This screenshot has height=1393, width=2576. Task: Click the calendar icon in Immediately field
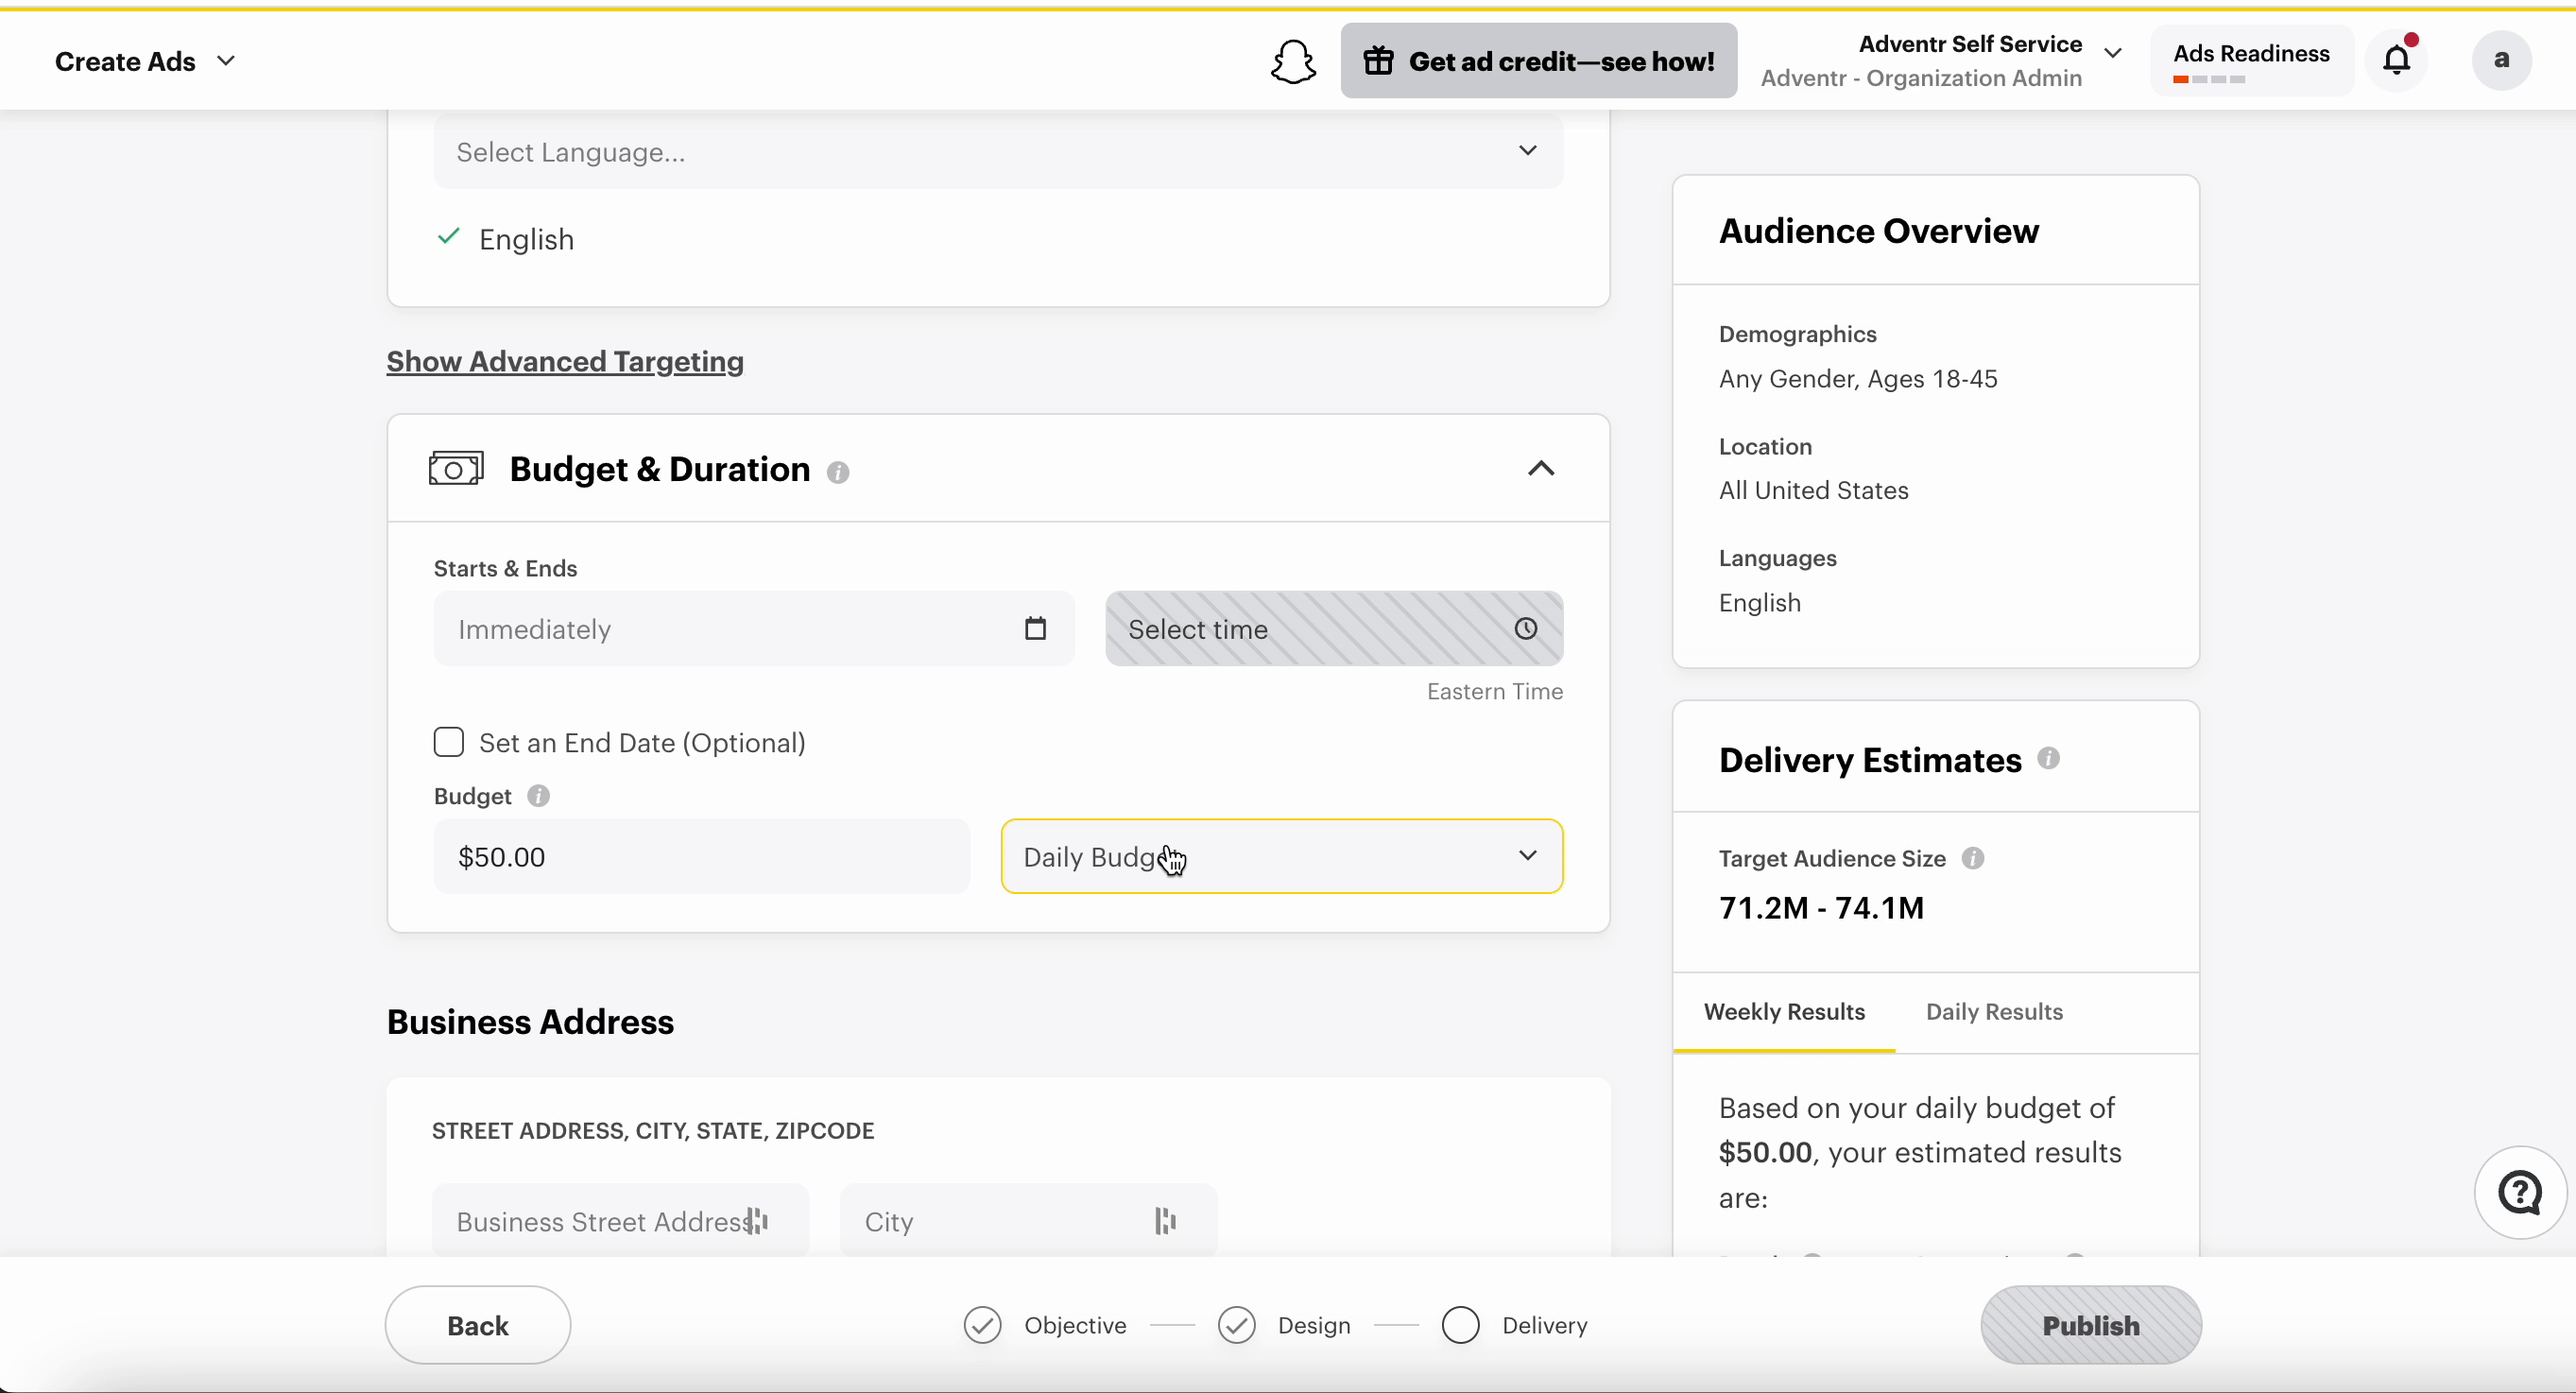click(1035, 629)
